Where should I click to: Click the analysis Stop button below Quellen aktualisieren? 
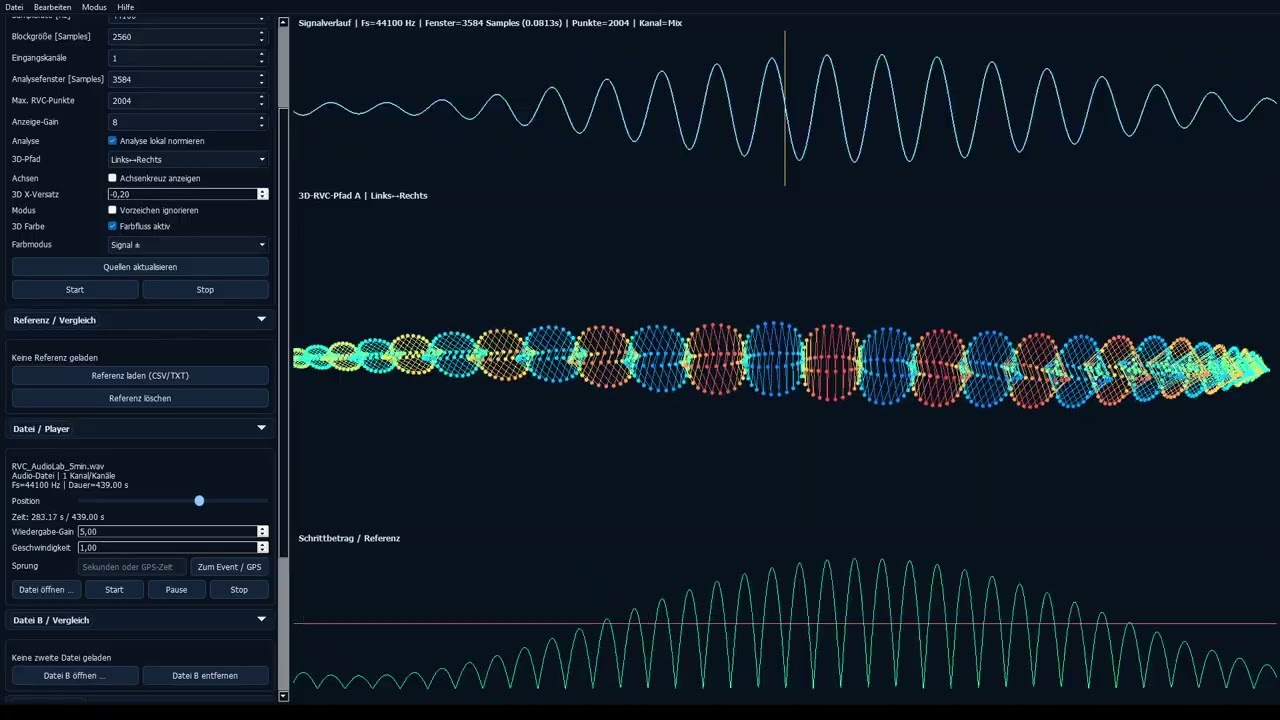click(x=205, y=289)
